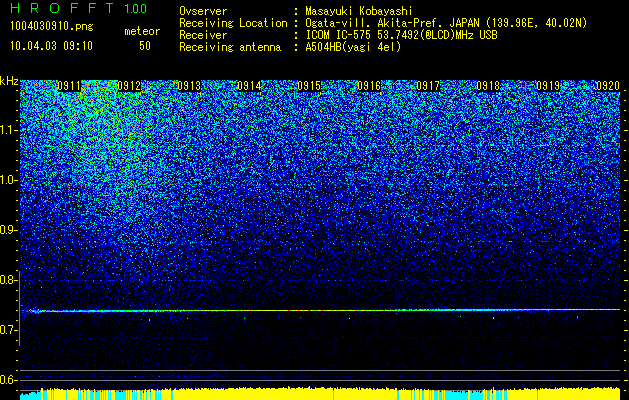Click the 0.6 kHz axis label
The width and height of the screenshot is (629, 400).
[9, 380]
